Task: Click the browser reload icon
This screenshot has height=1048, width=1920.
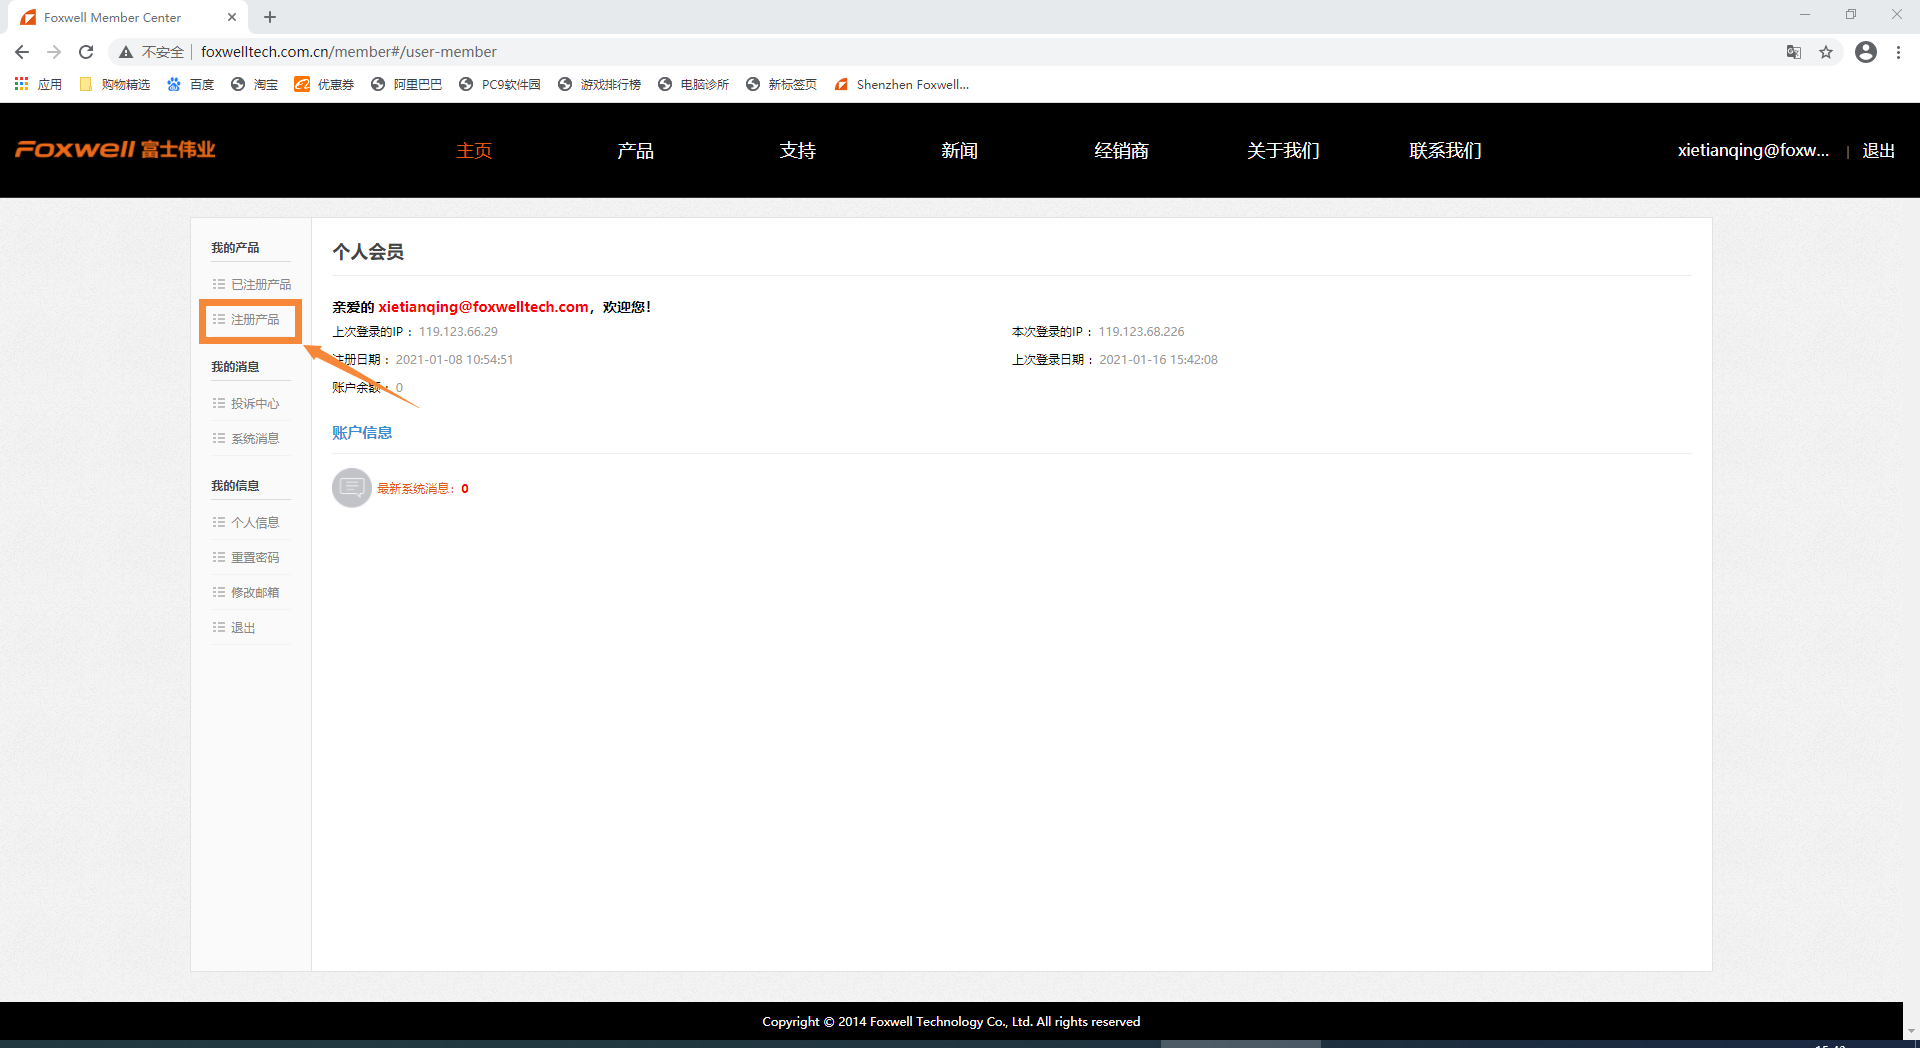Action: tap(86, 52)
